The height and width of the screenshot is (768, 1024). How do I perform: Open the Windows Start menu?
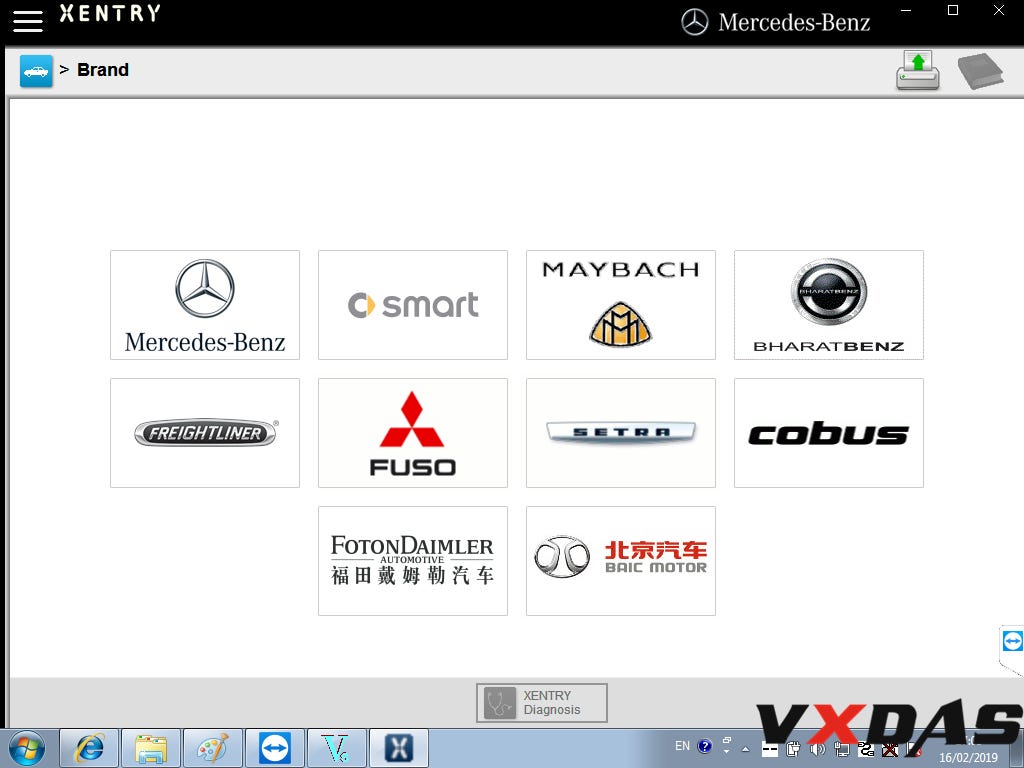27,748
